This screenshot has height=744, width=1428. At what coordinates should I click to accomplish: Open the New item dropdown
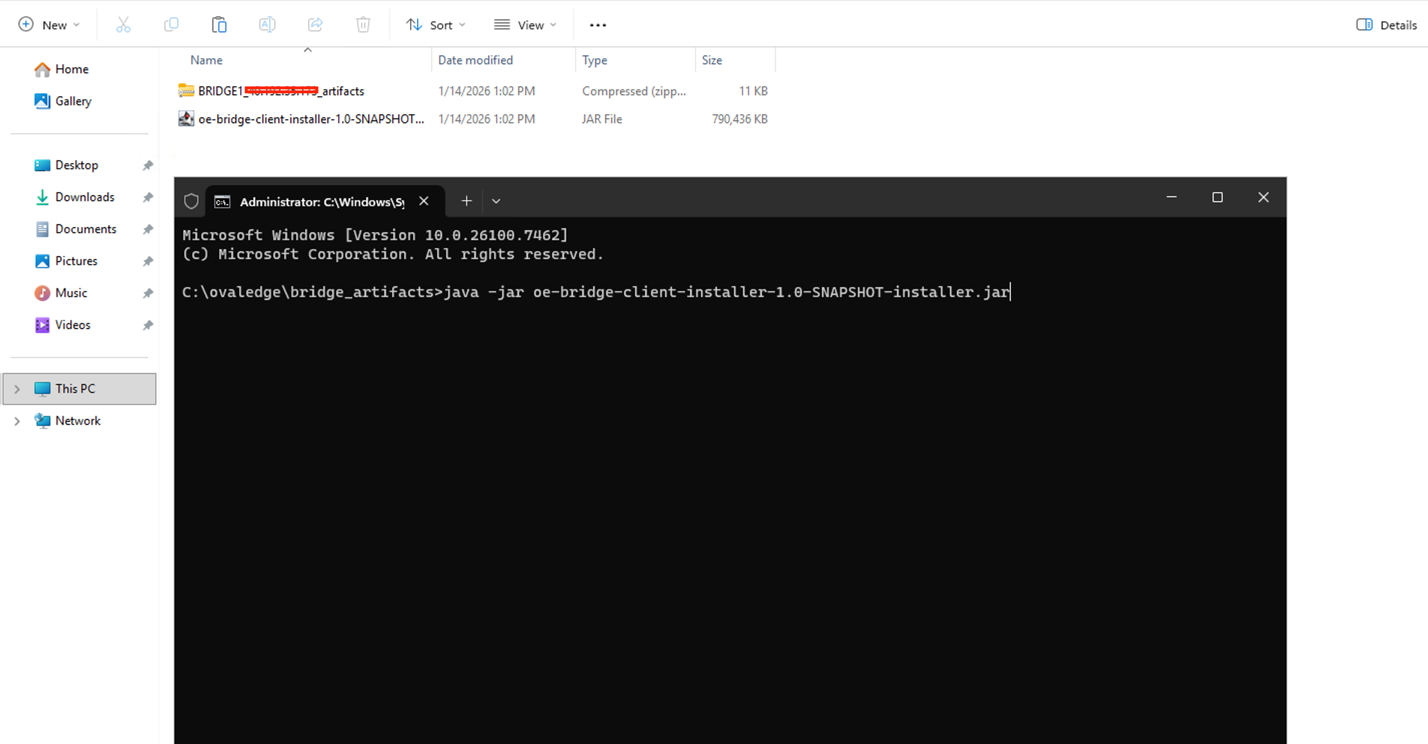pos(49,25)
